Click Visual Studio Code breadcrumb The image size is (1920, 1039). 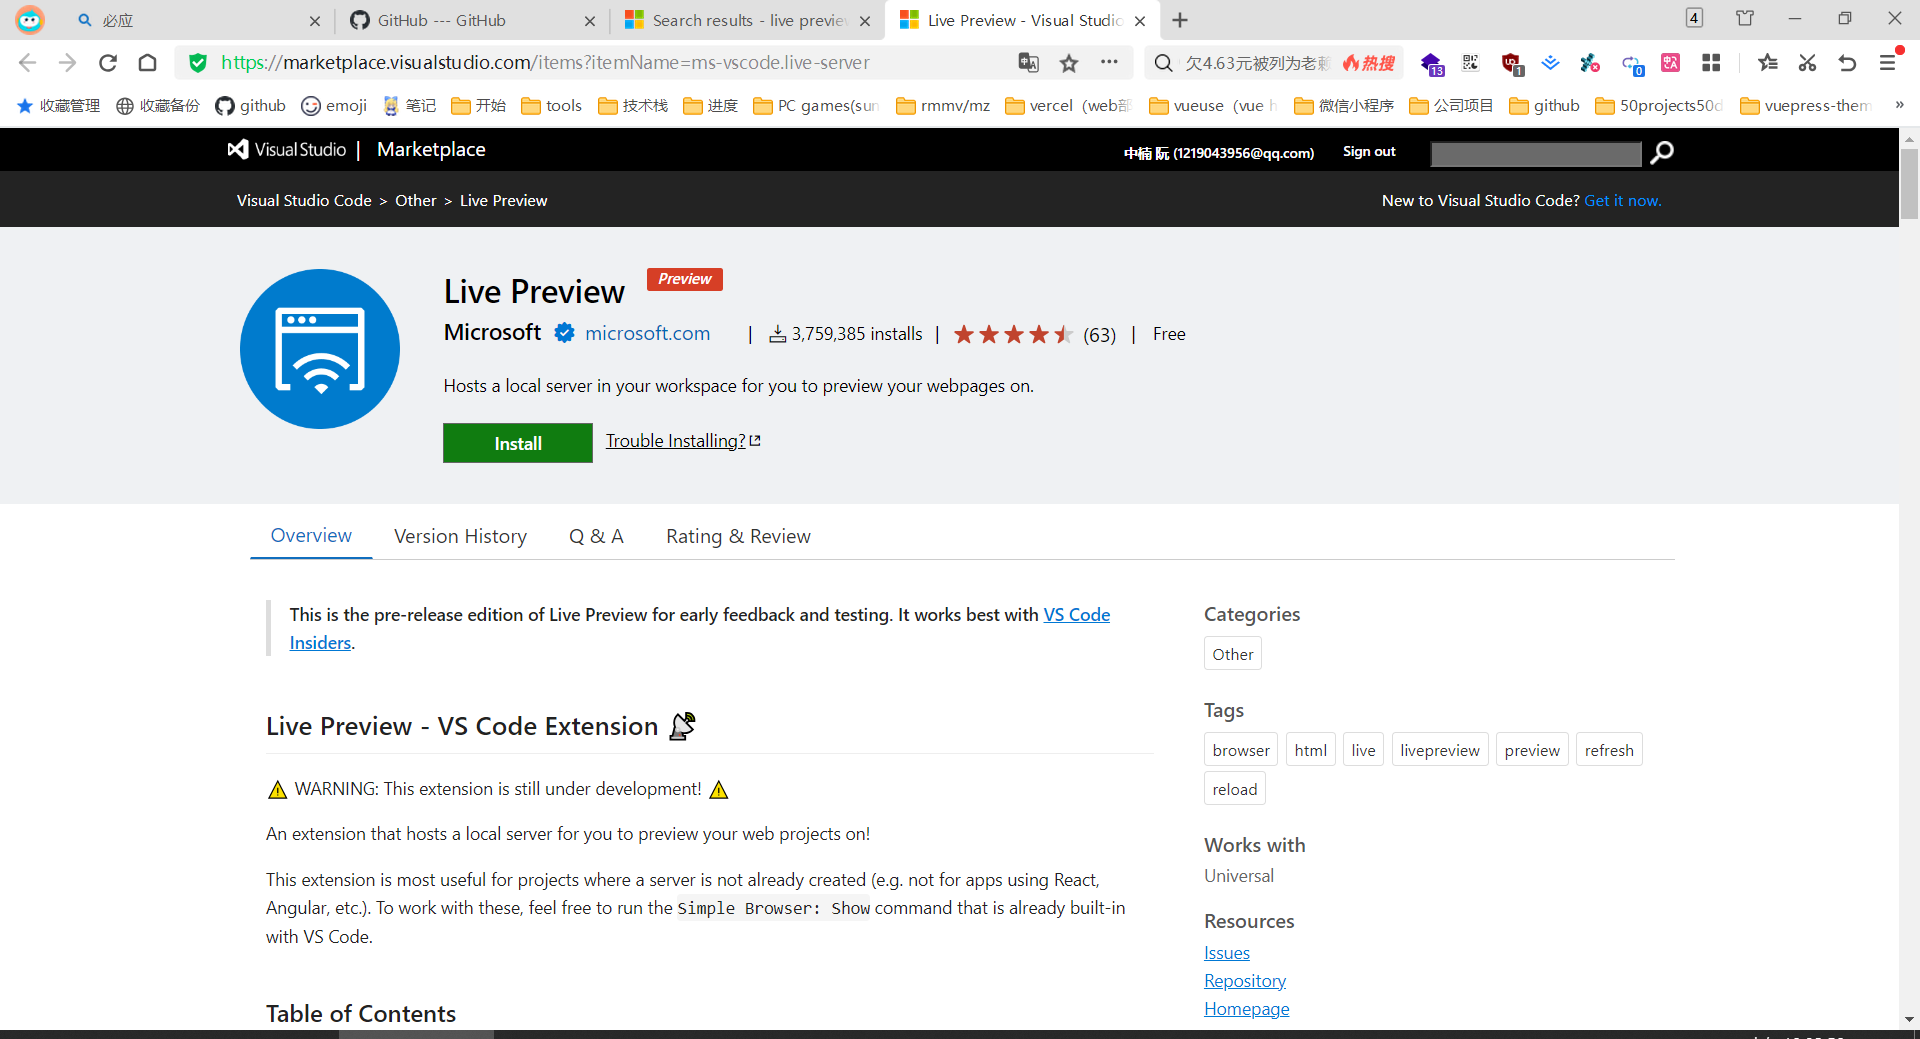tap(304, 201)
